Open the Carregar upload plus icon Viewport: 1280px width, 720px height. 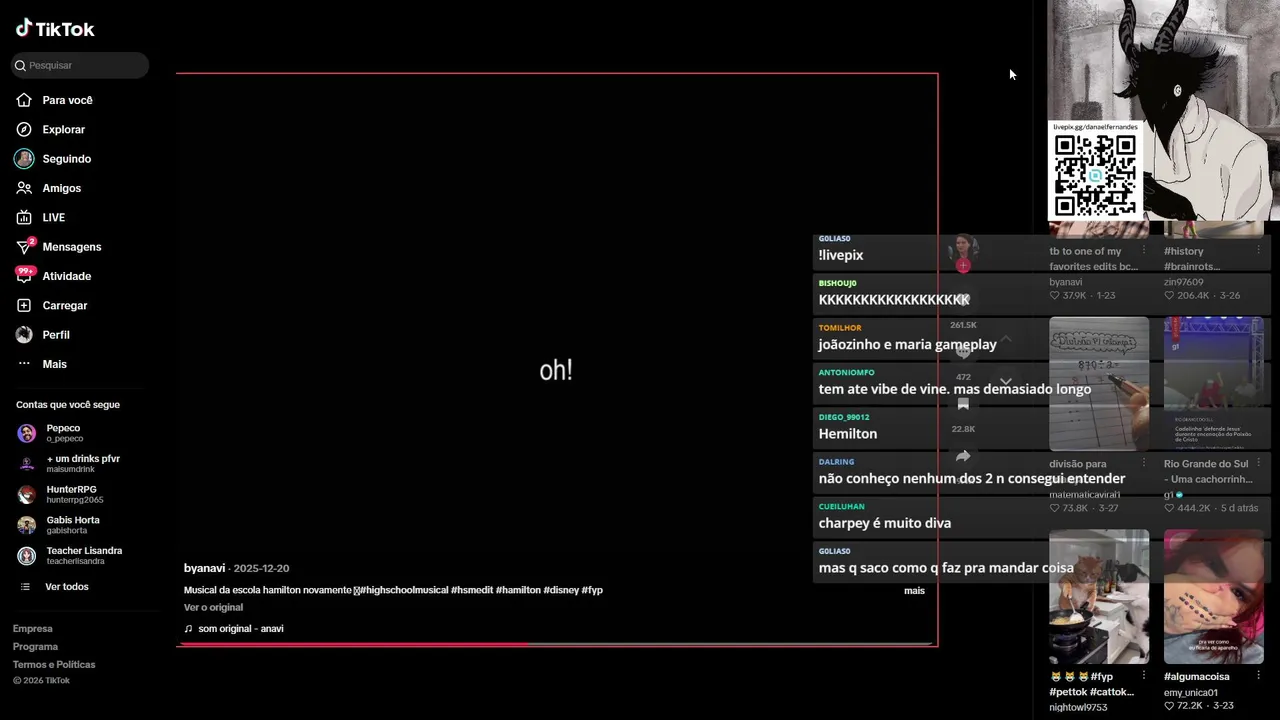click(x=24, y=306)
